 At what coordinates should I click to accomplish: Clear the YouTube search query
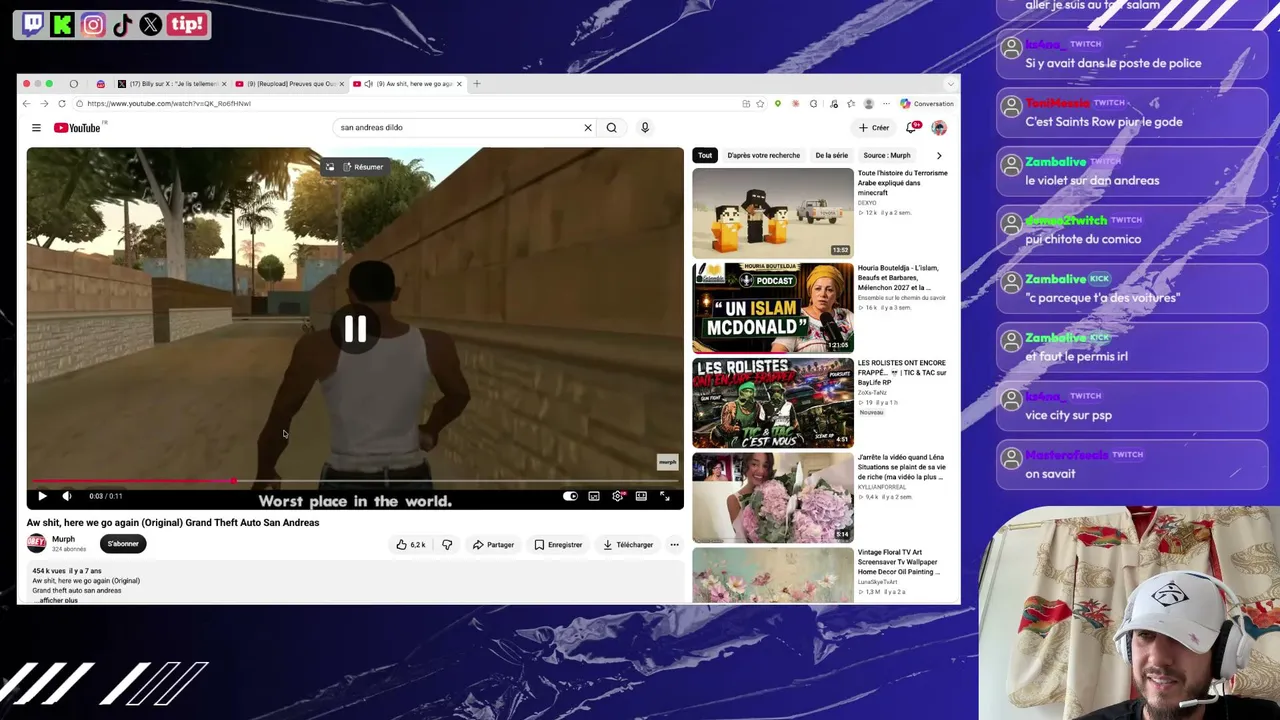588,128
